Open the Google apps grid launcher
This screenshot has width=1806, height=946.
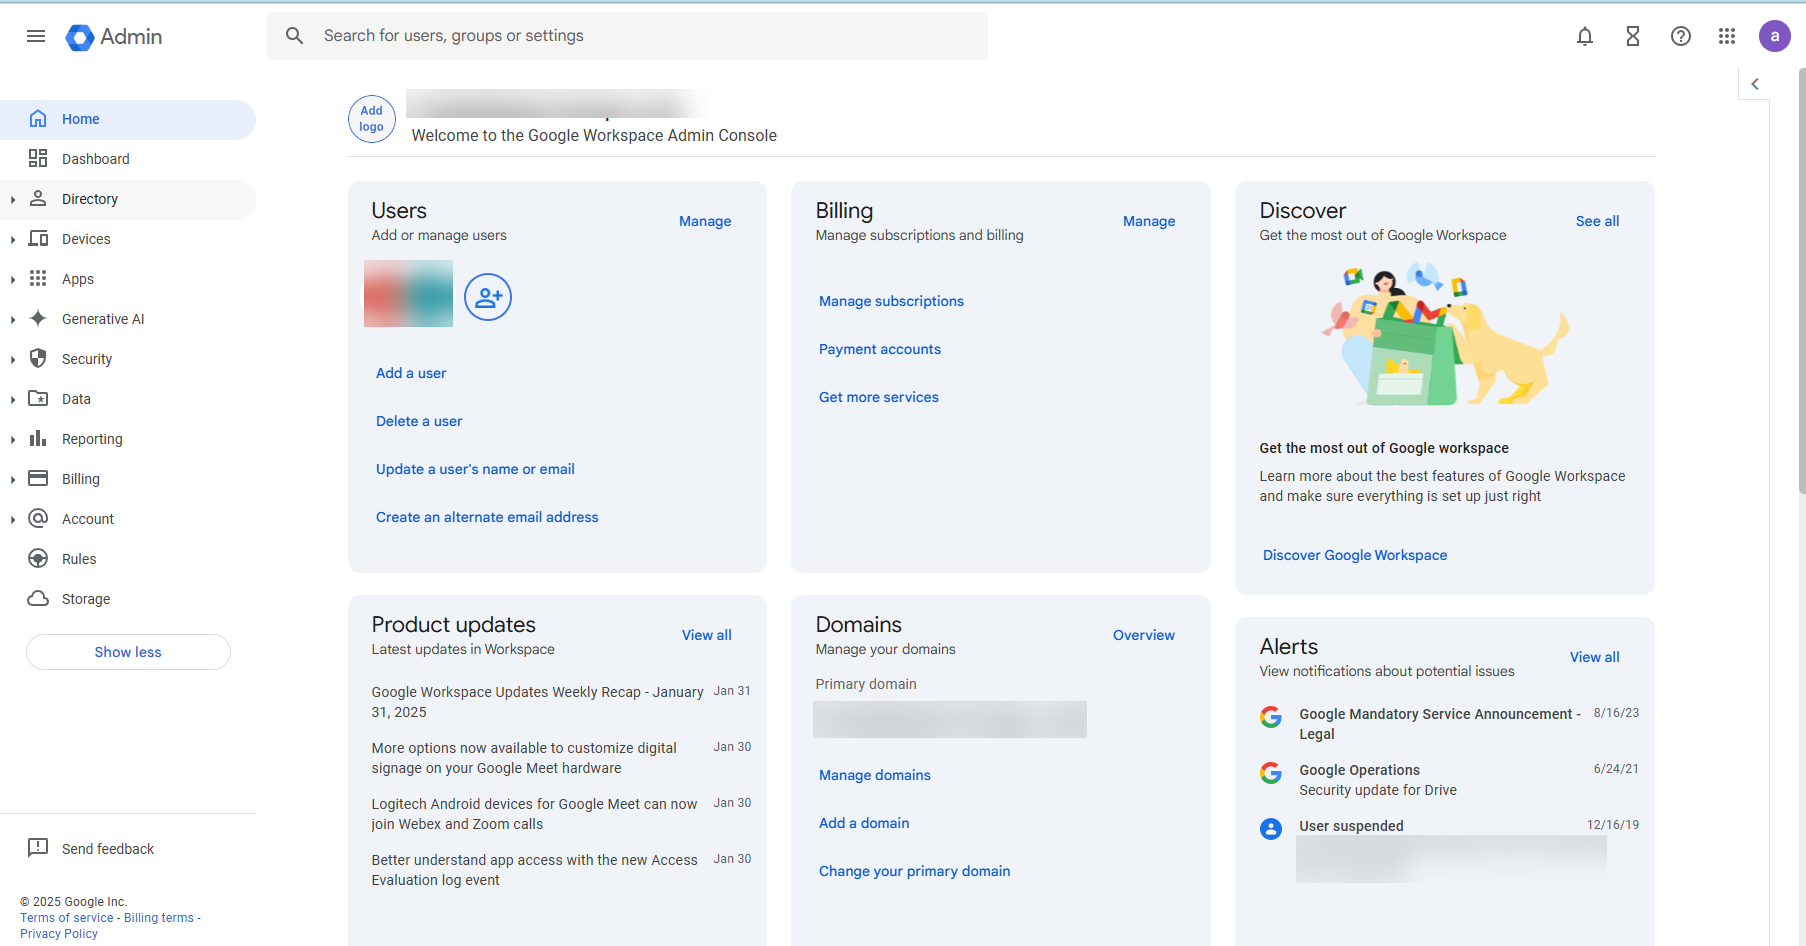coord(1726,36)
